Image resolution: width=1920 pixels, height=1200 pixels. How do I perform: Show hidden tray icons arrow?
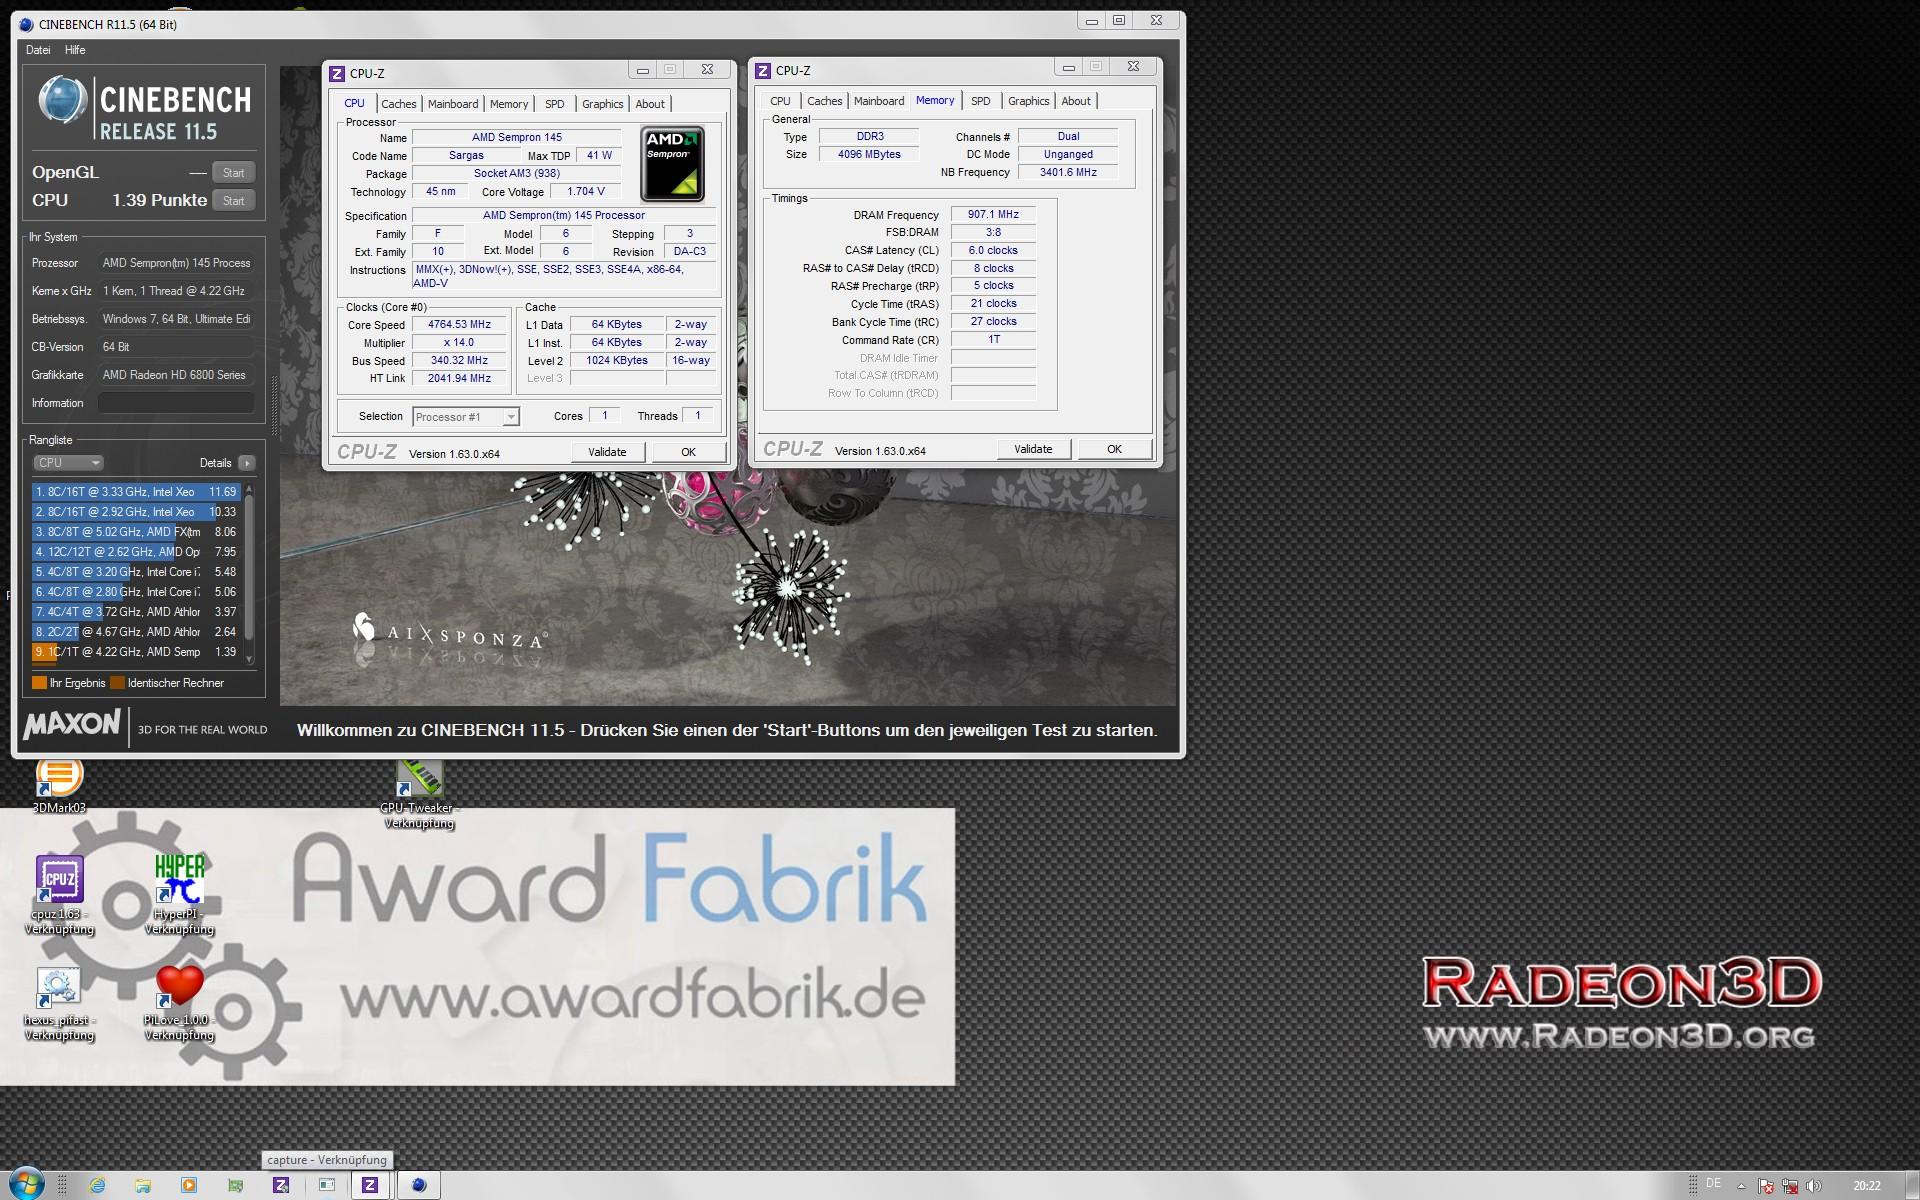pos(1741,1186)
